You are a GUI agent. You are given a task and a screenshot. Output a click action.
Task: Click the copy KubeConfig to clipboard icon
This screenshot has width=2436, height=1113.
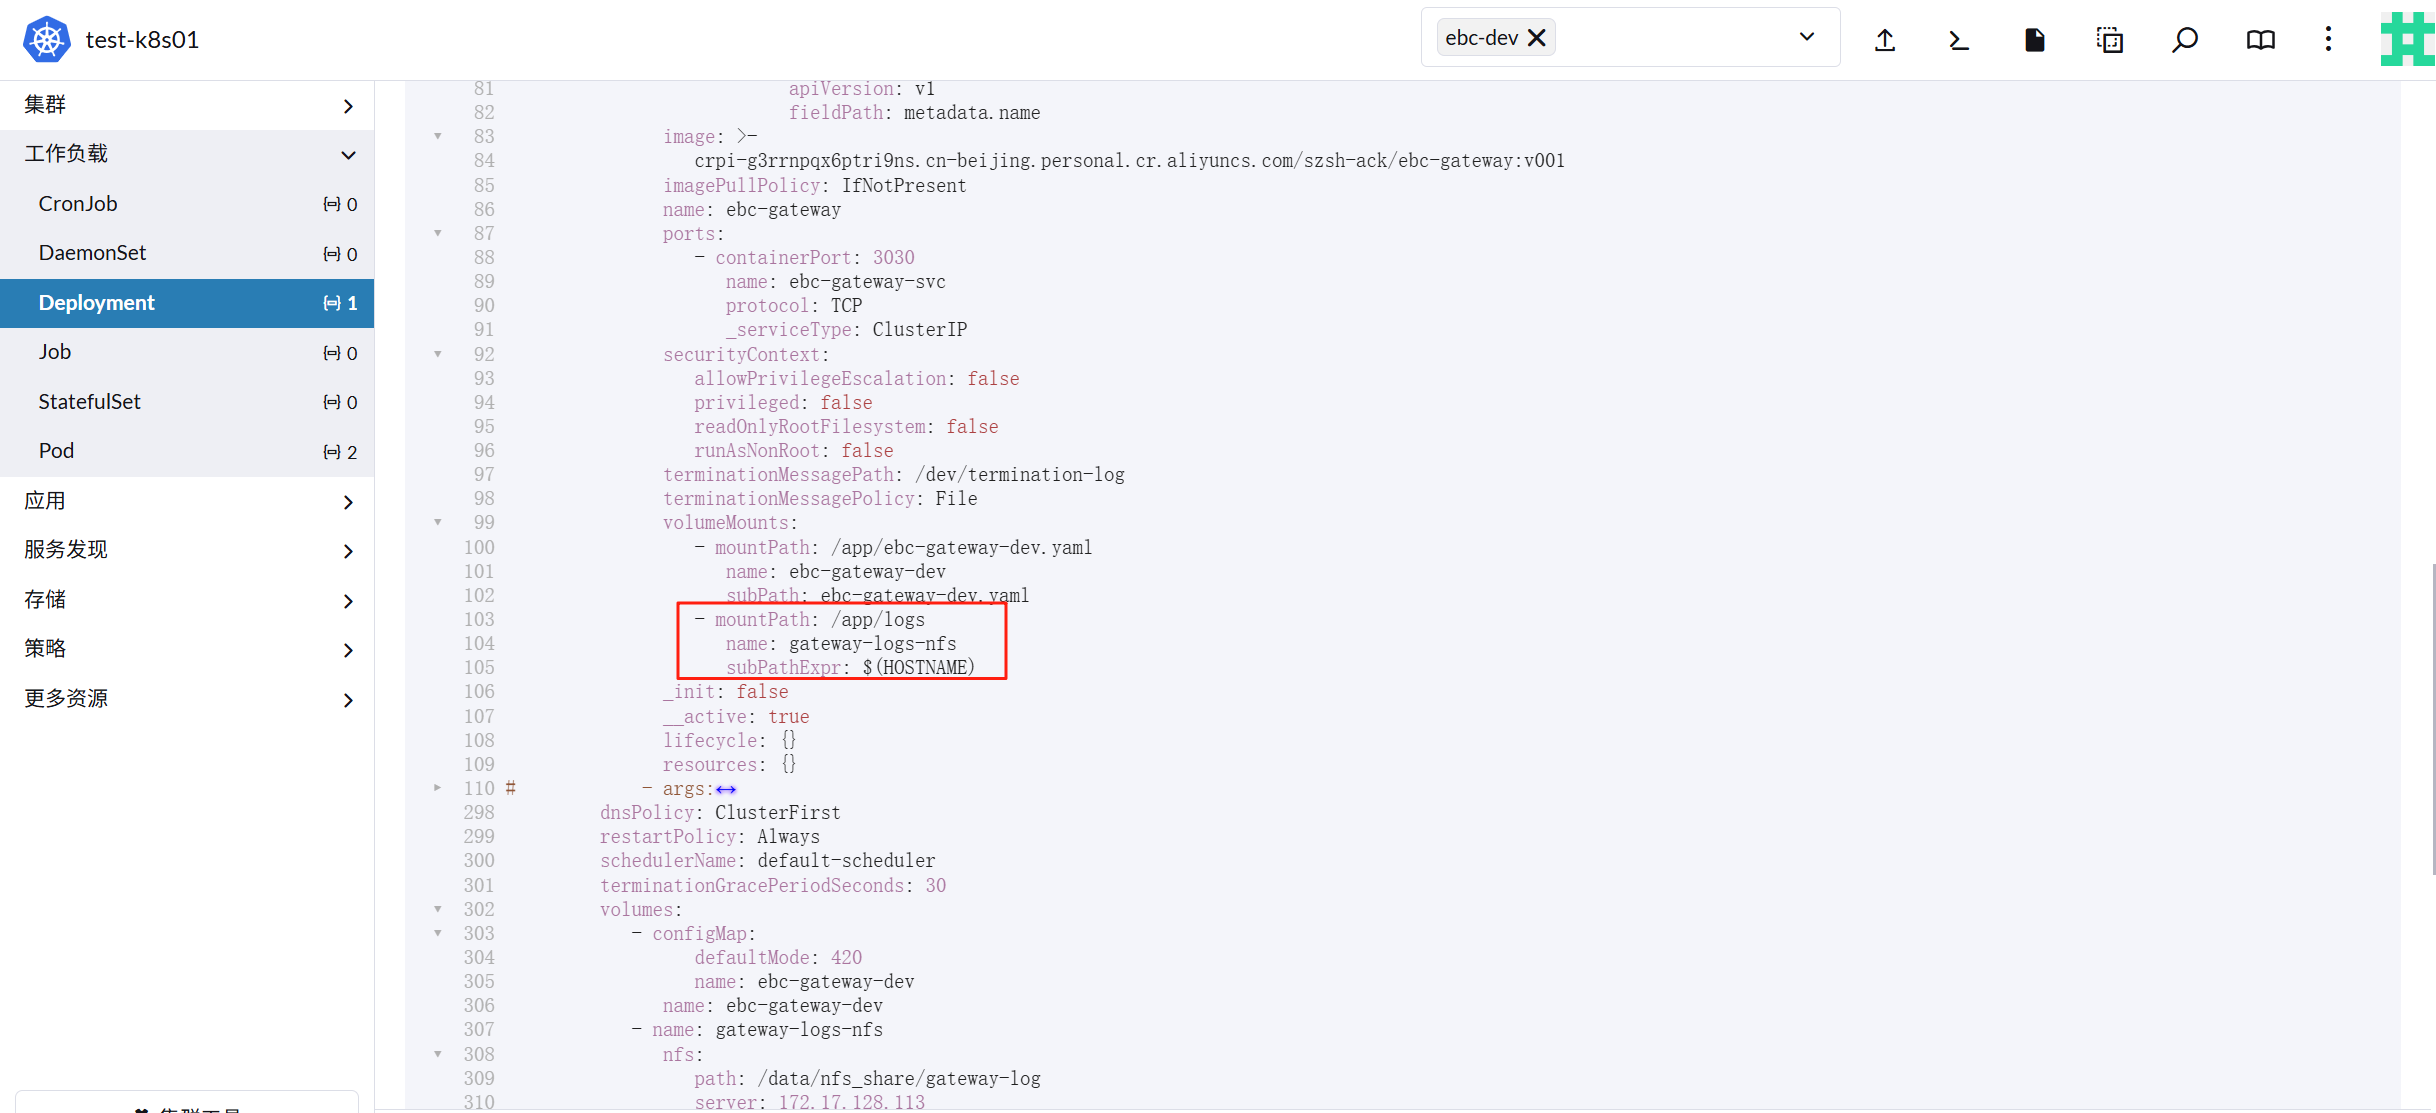[x=2110, y=40]
